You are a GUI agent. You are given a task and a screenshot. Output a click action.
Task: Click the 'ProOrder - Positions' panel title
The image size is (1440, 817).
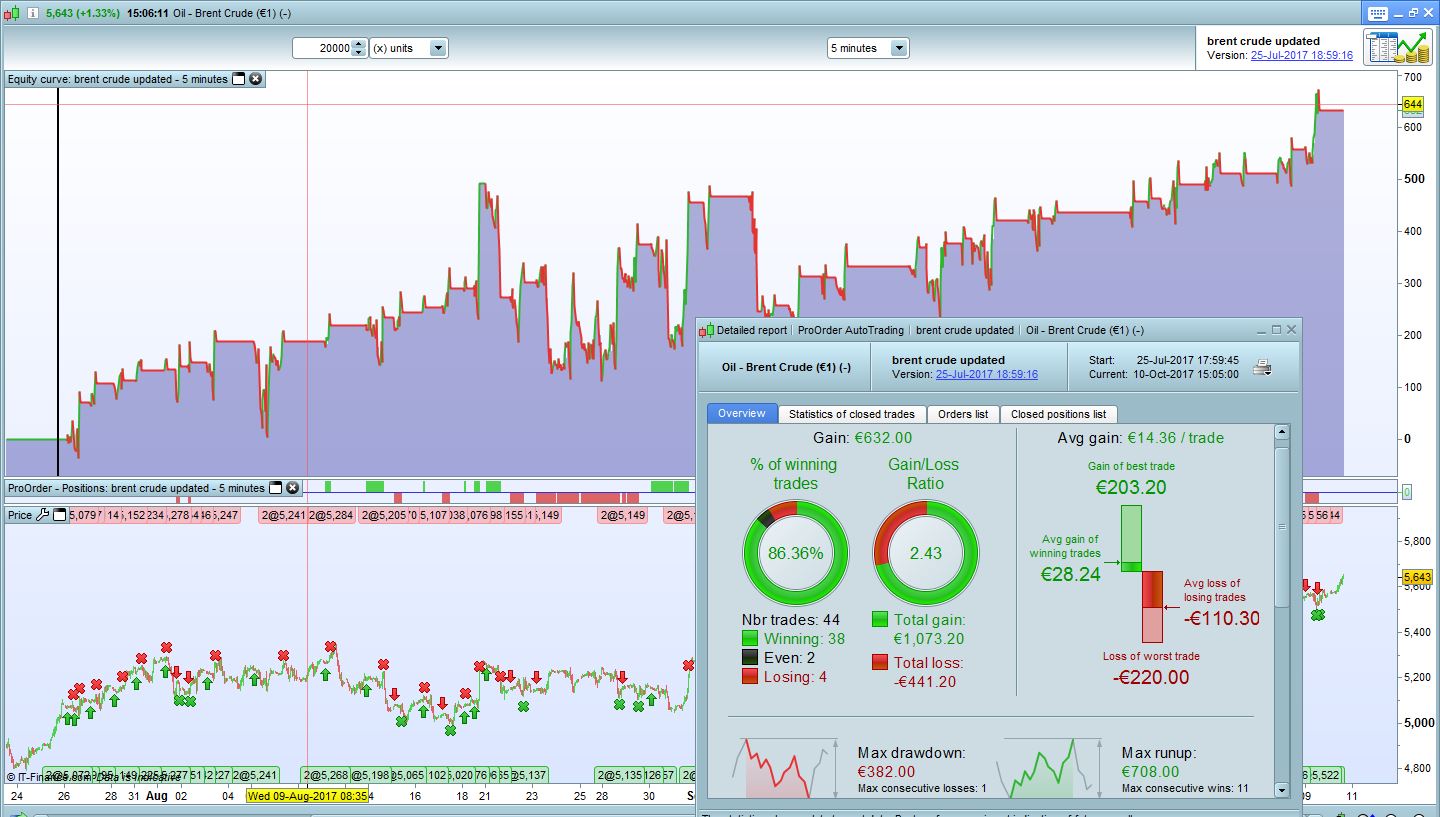click(137, 488)
